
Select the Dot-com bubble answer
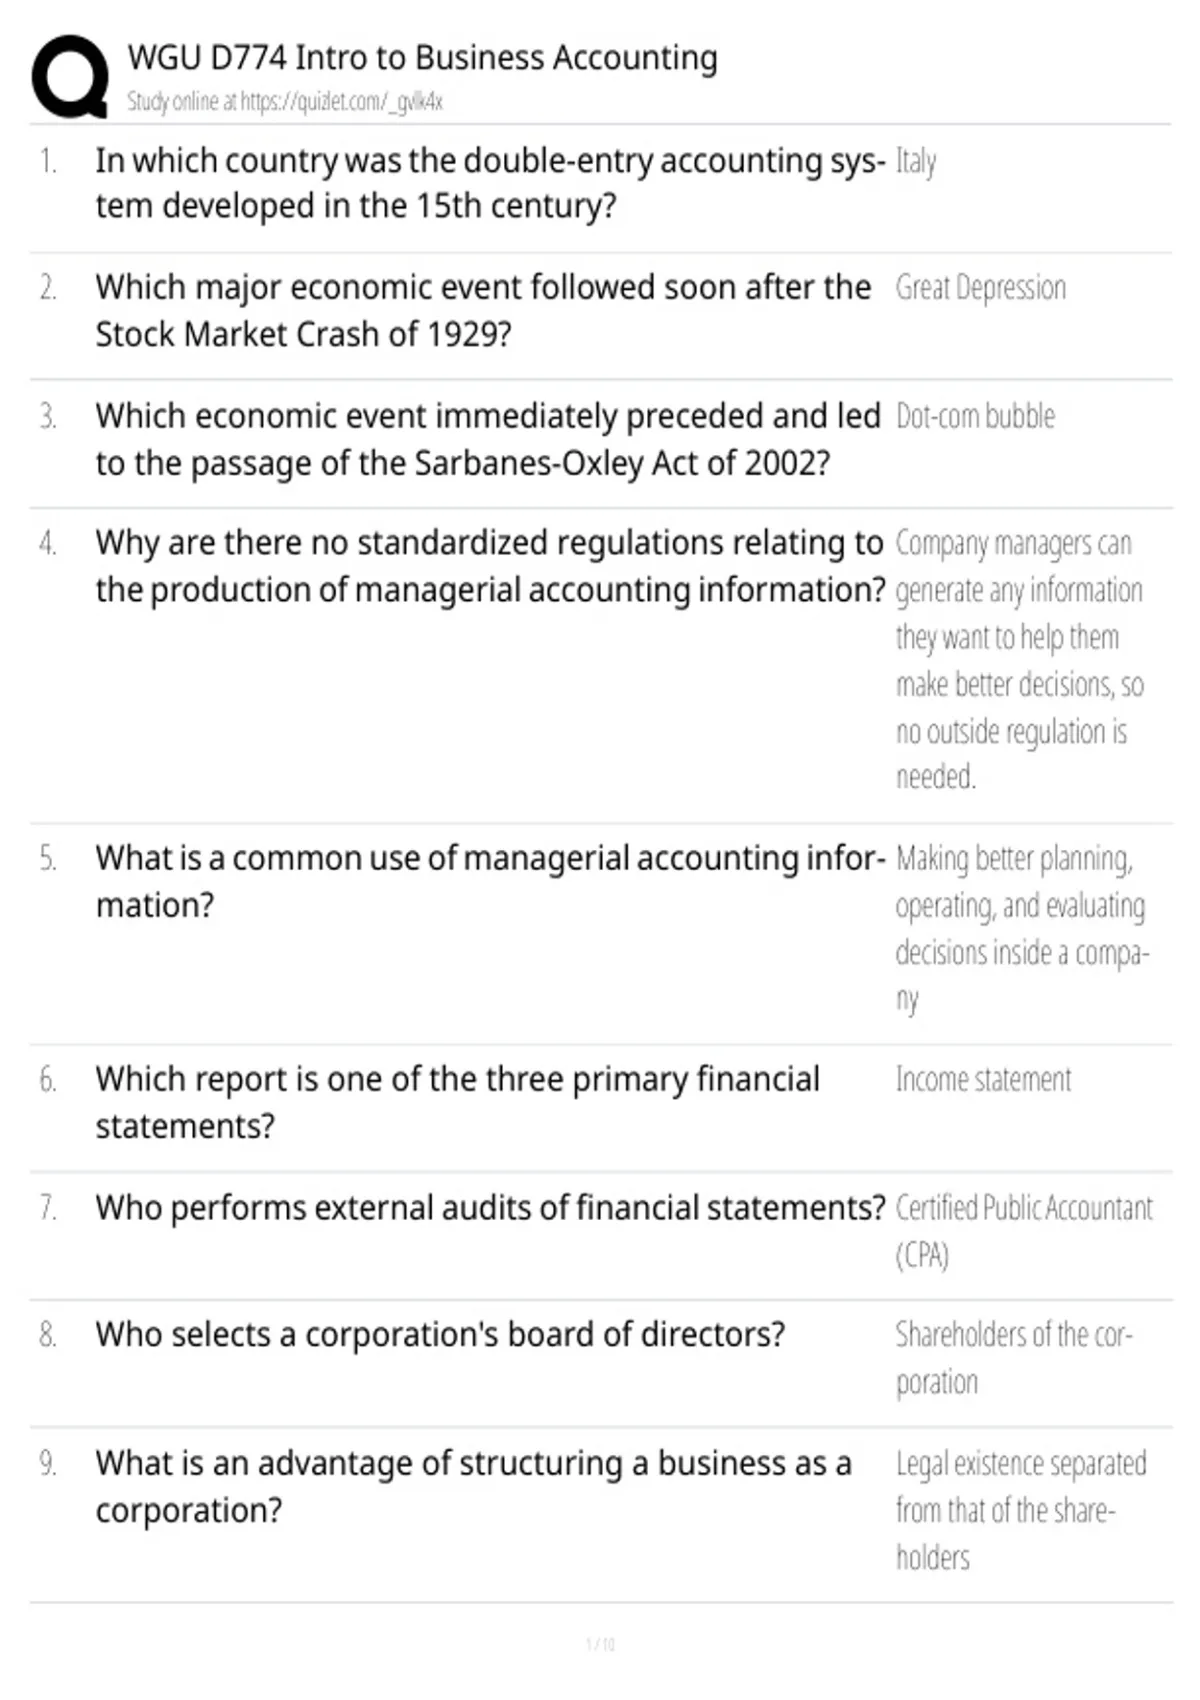(x=975, y=416)
